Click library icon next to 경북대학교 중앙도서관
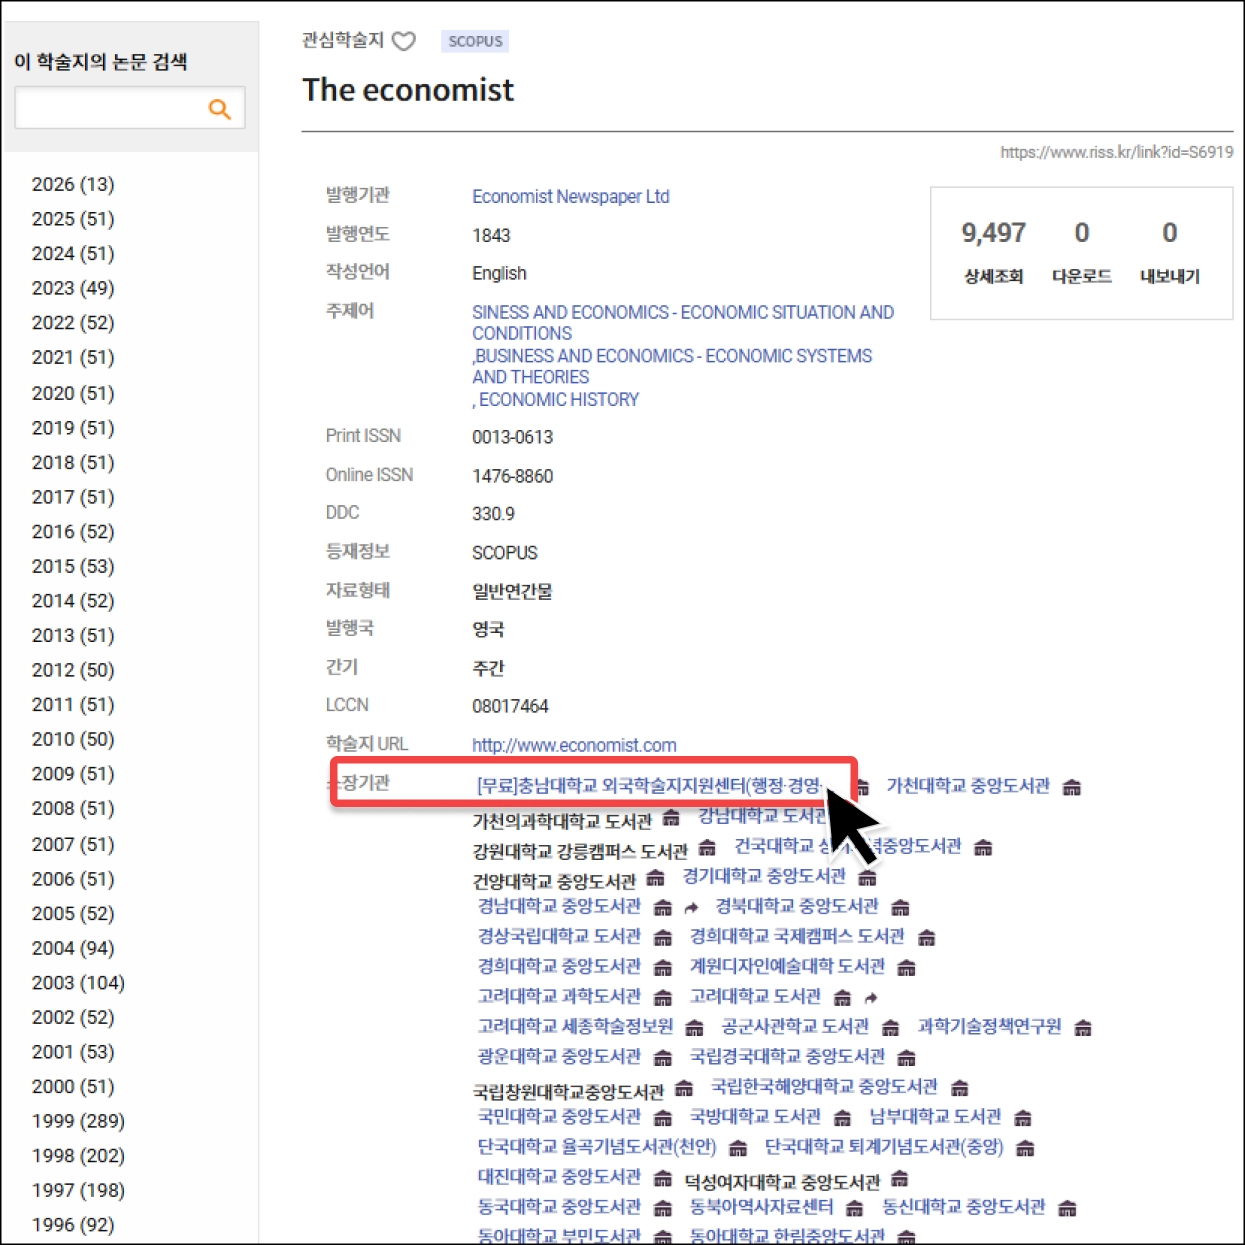The height and width of the screenshot is (1245, 1245). (x=900, y=907)
